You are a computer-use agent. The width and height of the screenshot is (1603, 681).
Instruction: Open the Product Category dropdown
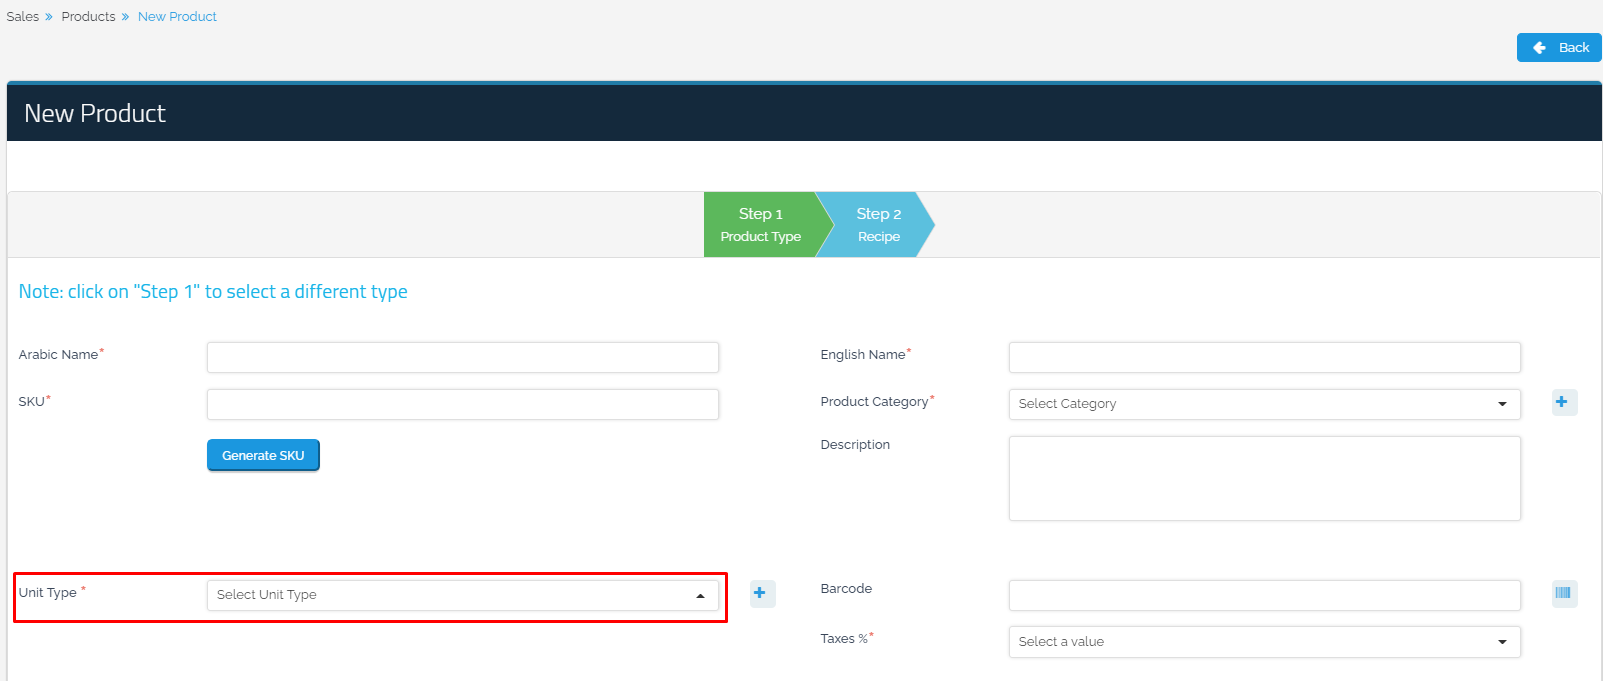tap(1263, 404)
